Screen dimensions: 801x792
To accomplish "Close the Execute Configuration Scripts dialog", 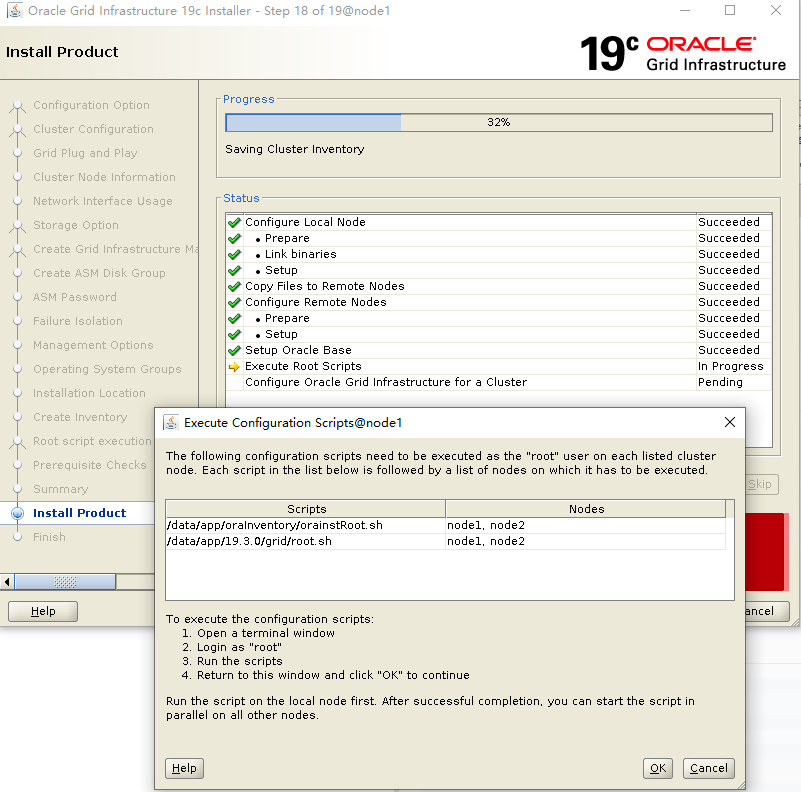I will 730,422.
